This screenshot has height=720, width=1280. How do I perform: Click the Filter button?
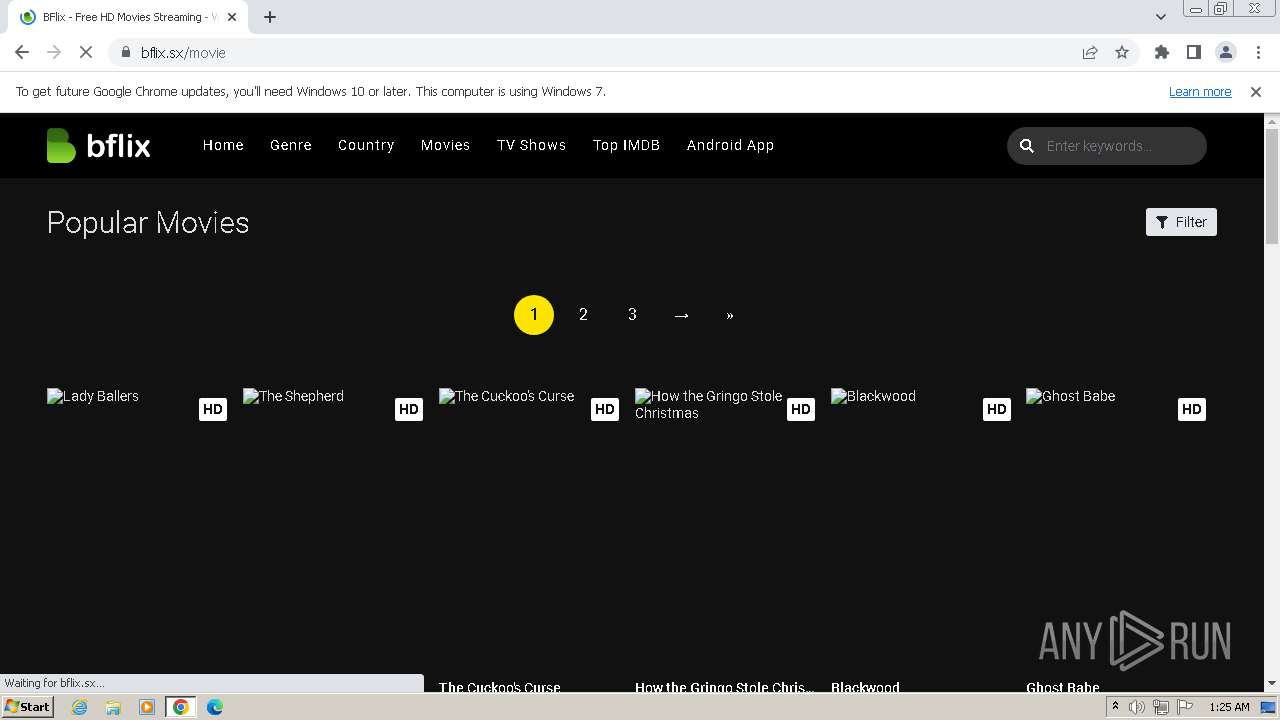(x=1181, y=222)
